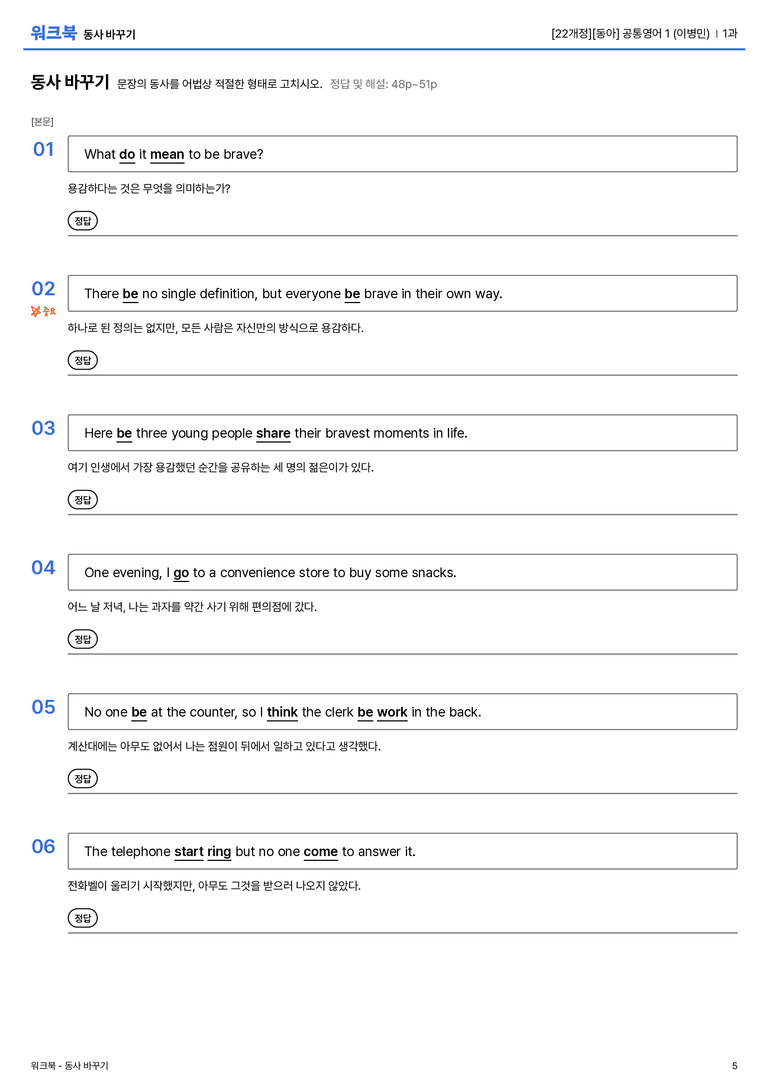Click the blue 워크북 header logo
Viewport: 768px width, 1087px height.
(x=53, y=32)
